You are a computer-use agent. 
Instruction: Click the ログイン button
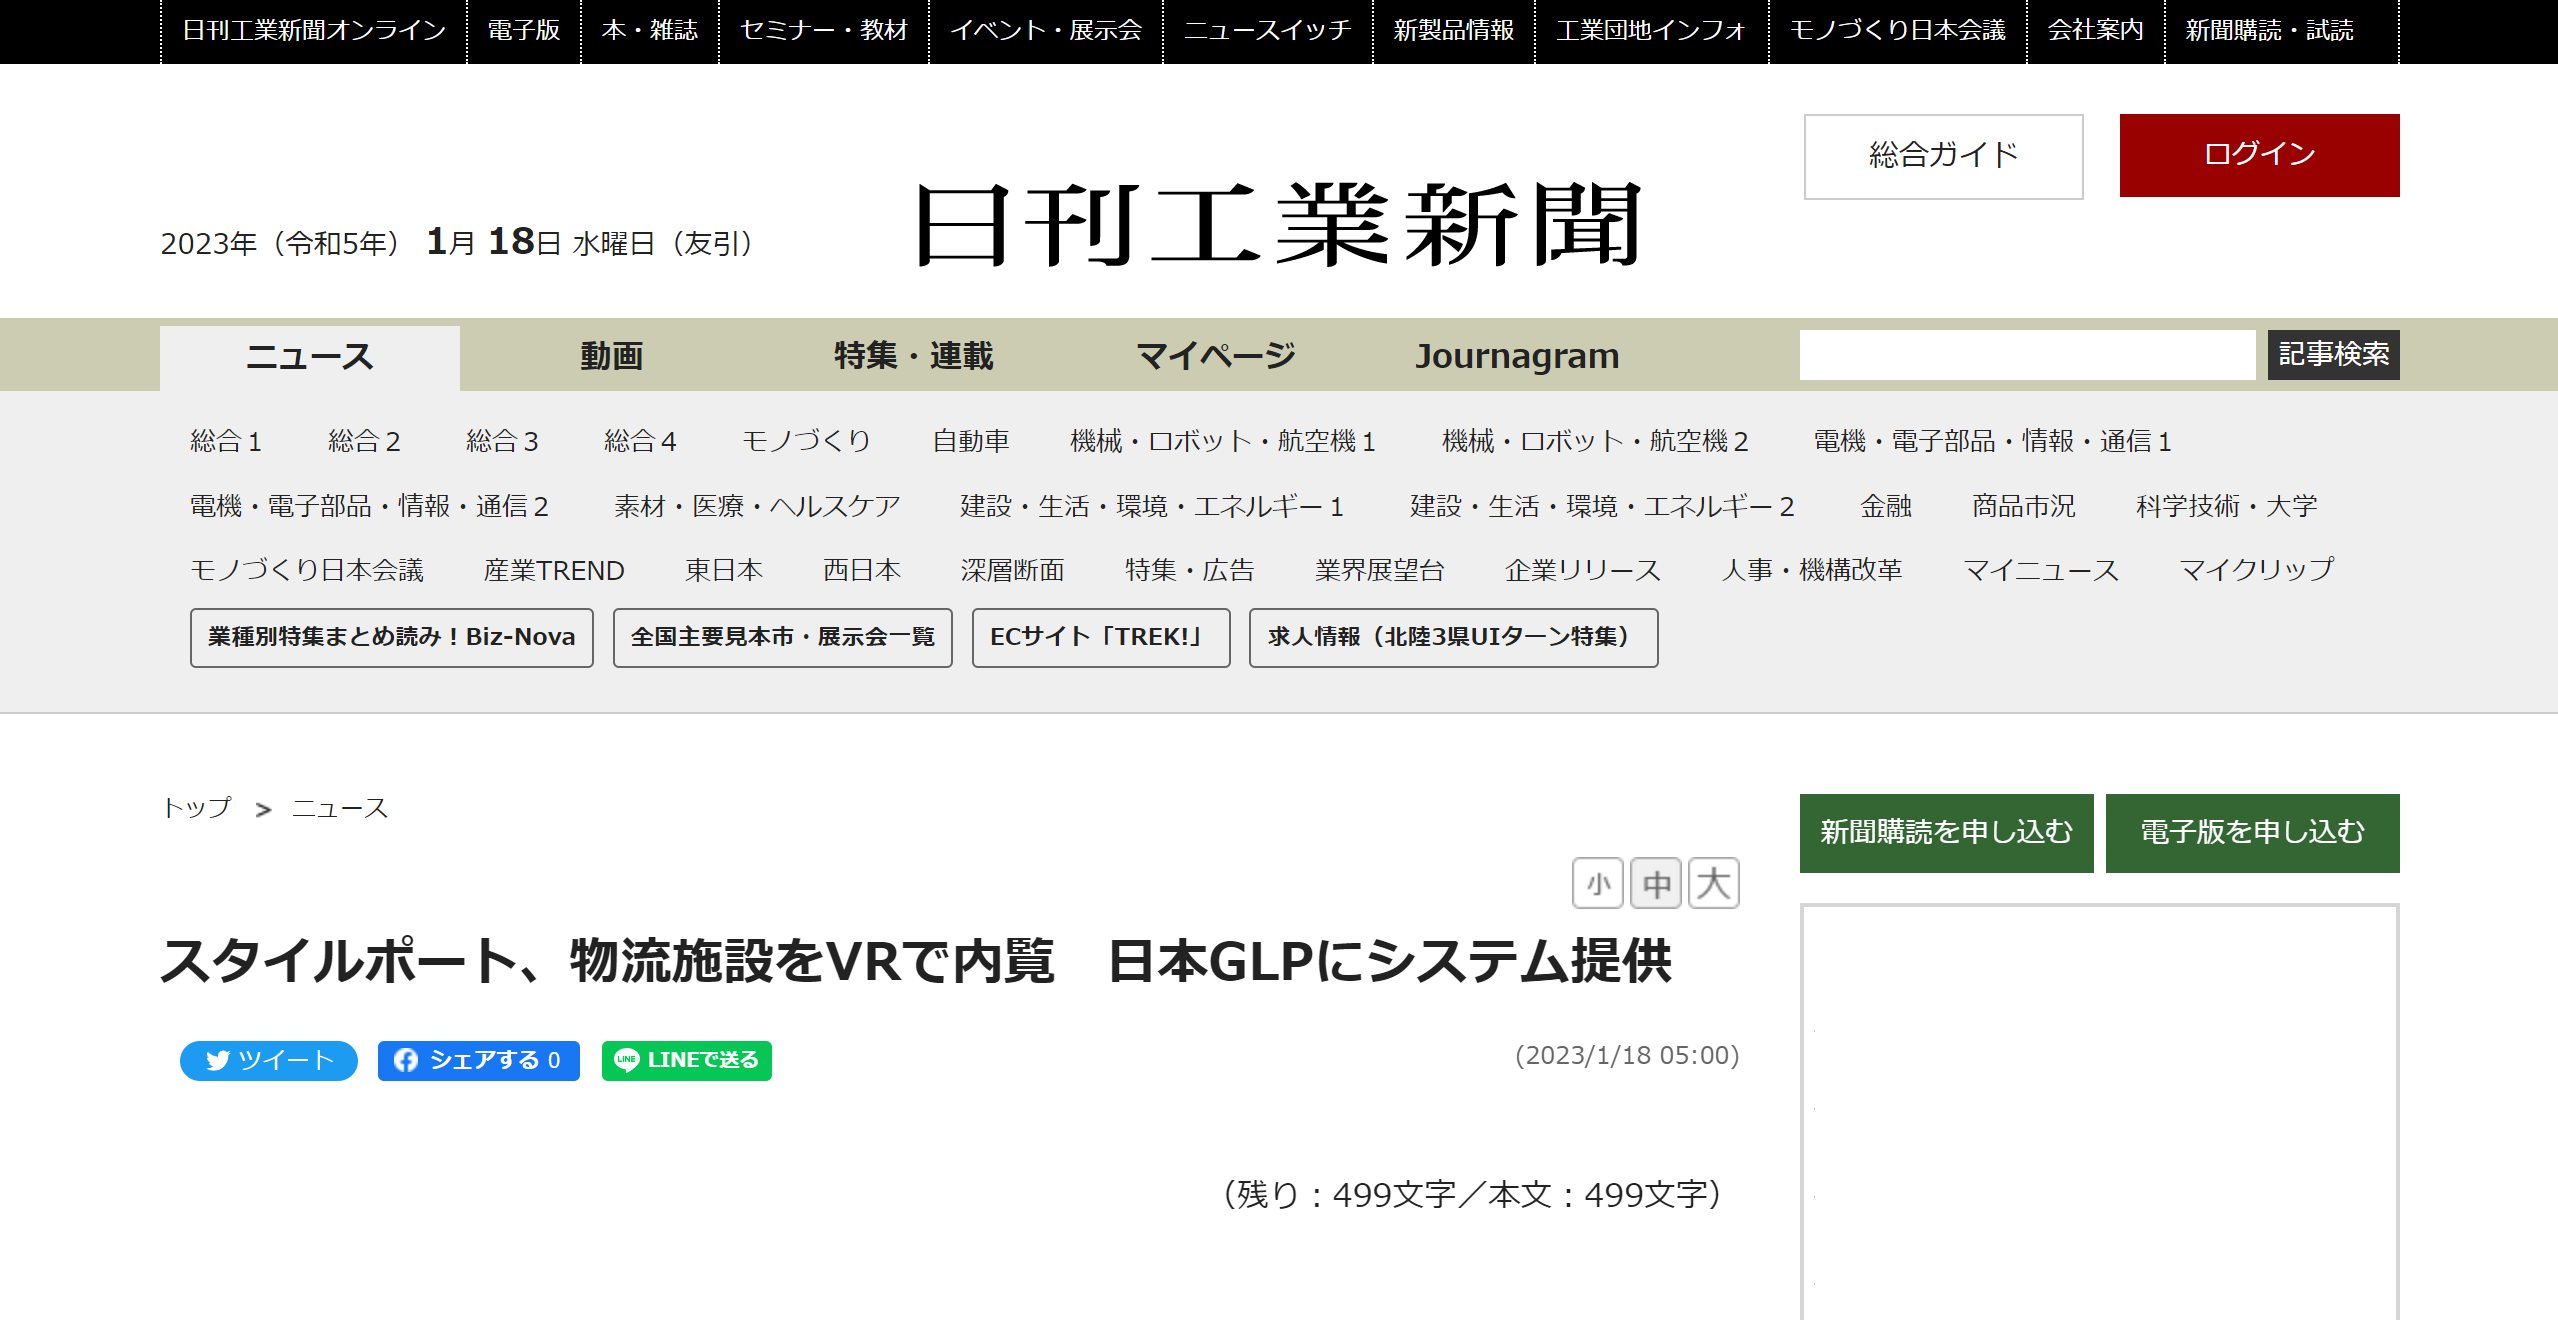click(2259, 155)
